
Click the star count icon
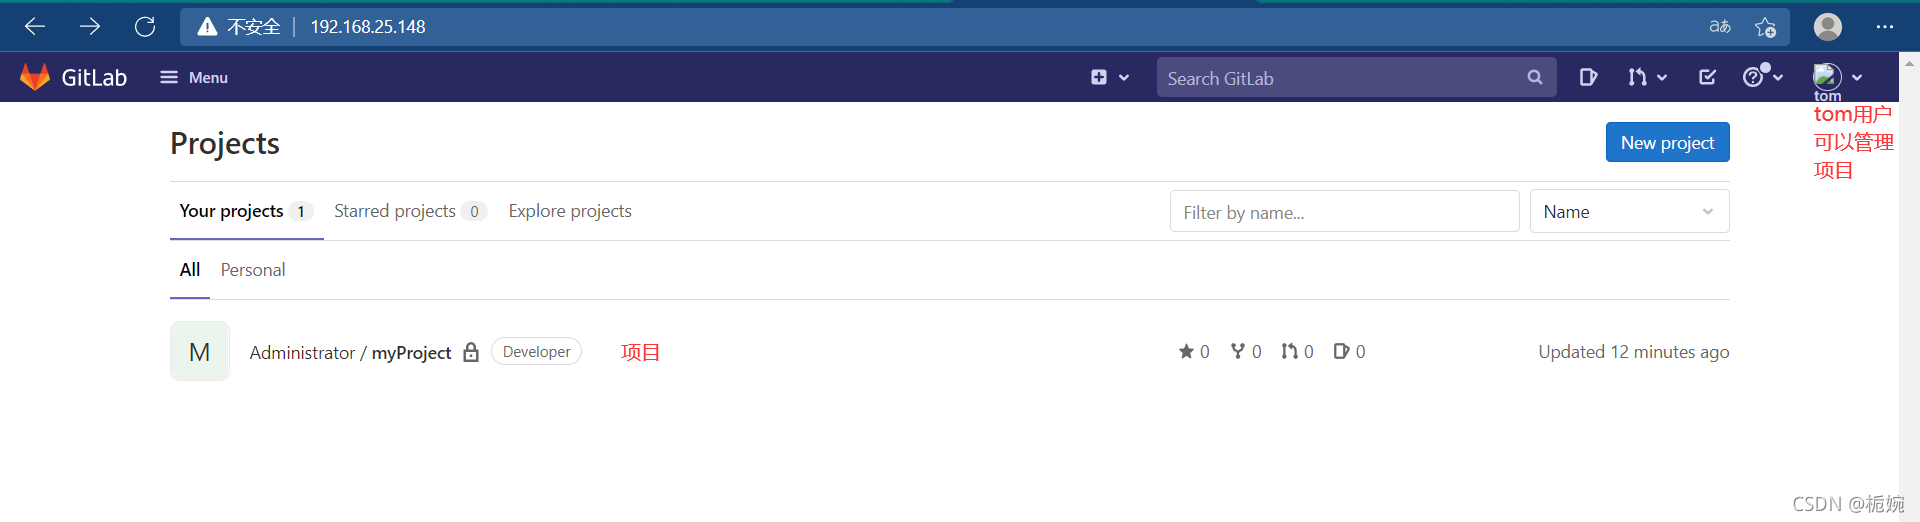point(1186,351)
